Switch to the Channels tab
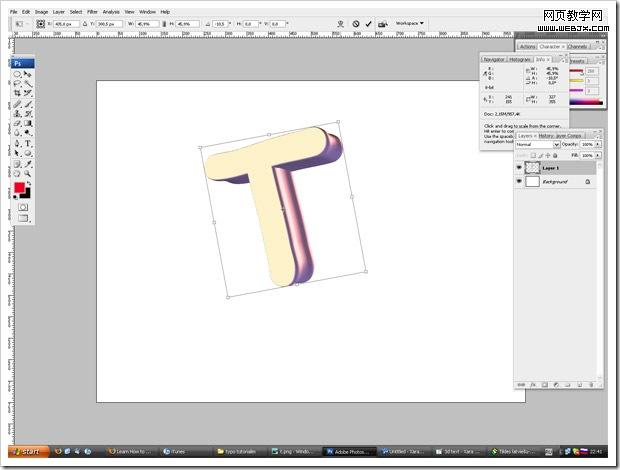Image resolution: width=620 pixels, height=470 pixels. [x=577, y=47]
